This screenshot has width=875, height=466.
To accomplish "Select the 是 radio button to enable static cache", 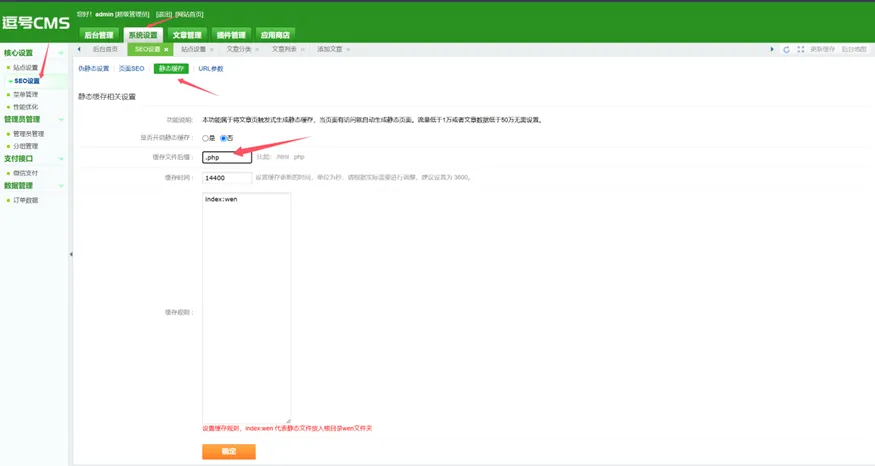I will pyautogui.click(x=206, y=138).
